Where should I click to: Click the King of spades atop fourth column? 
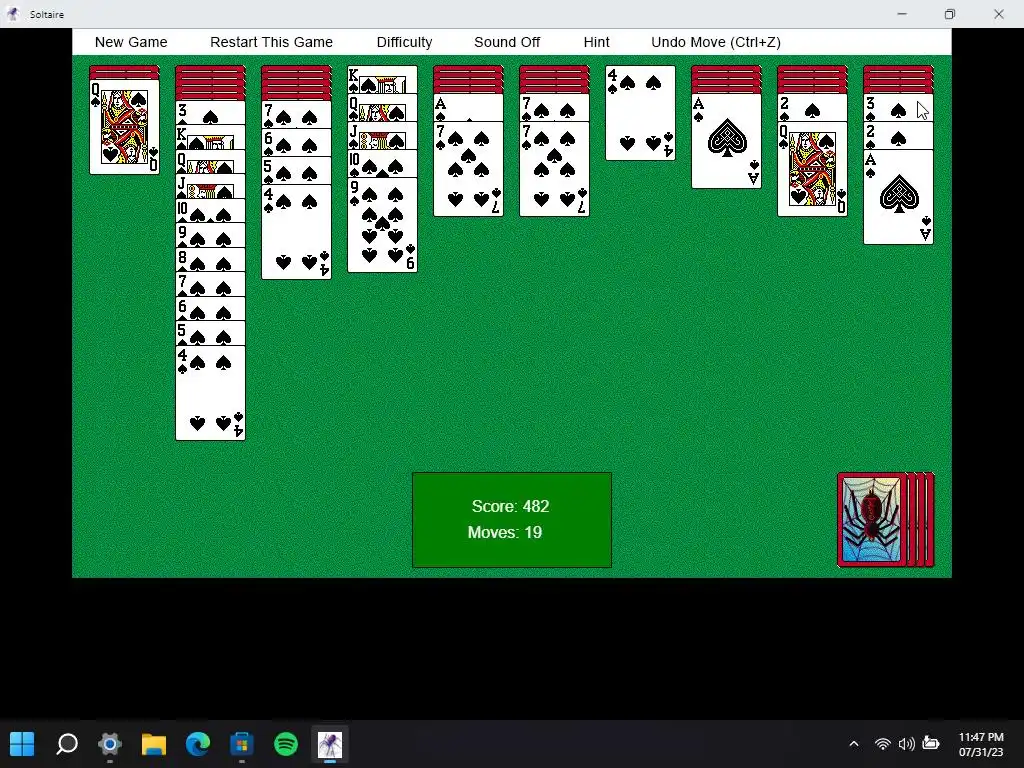click(382, 79)
